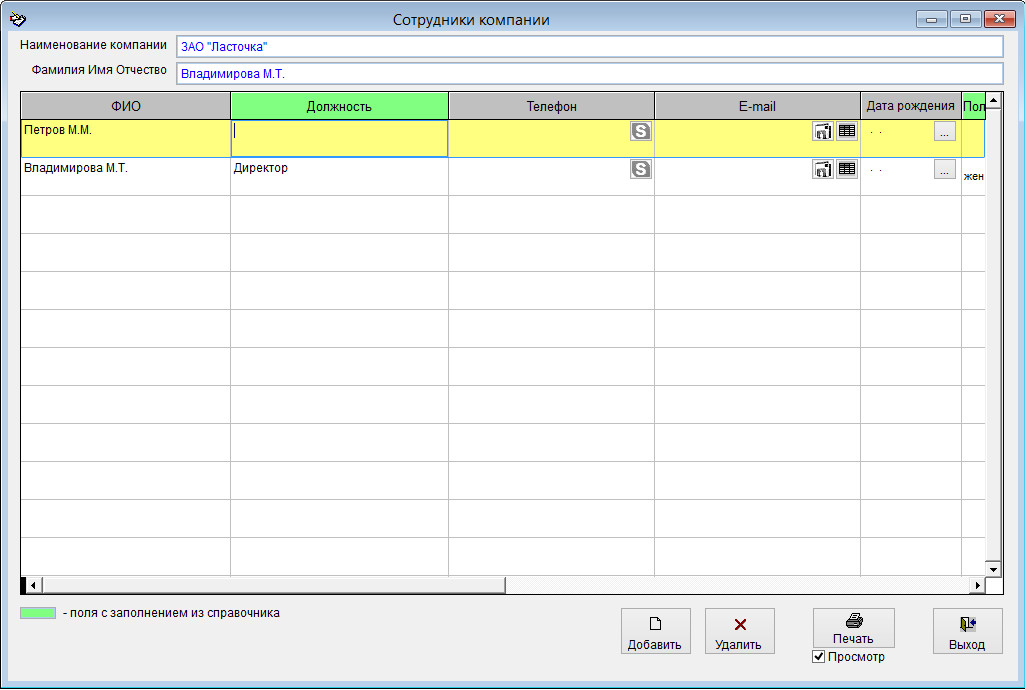
Task: Click Skype icon in Владимирова М.Т. phone cell
Action: (x=641, y=169)
